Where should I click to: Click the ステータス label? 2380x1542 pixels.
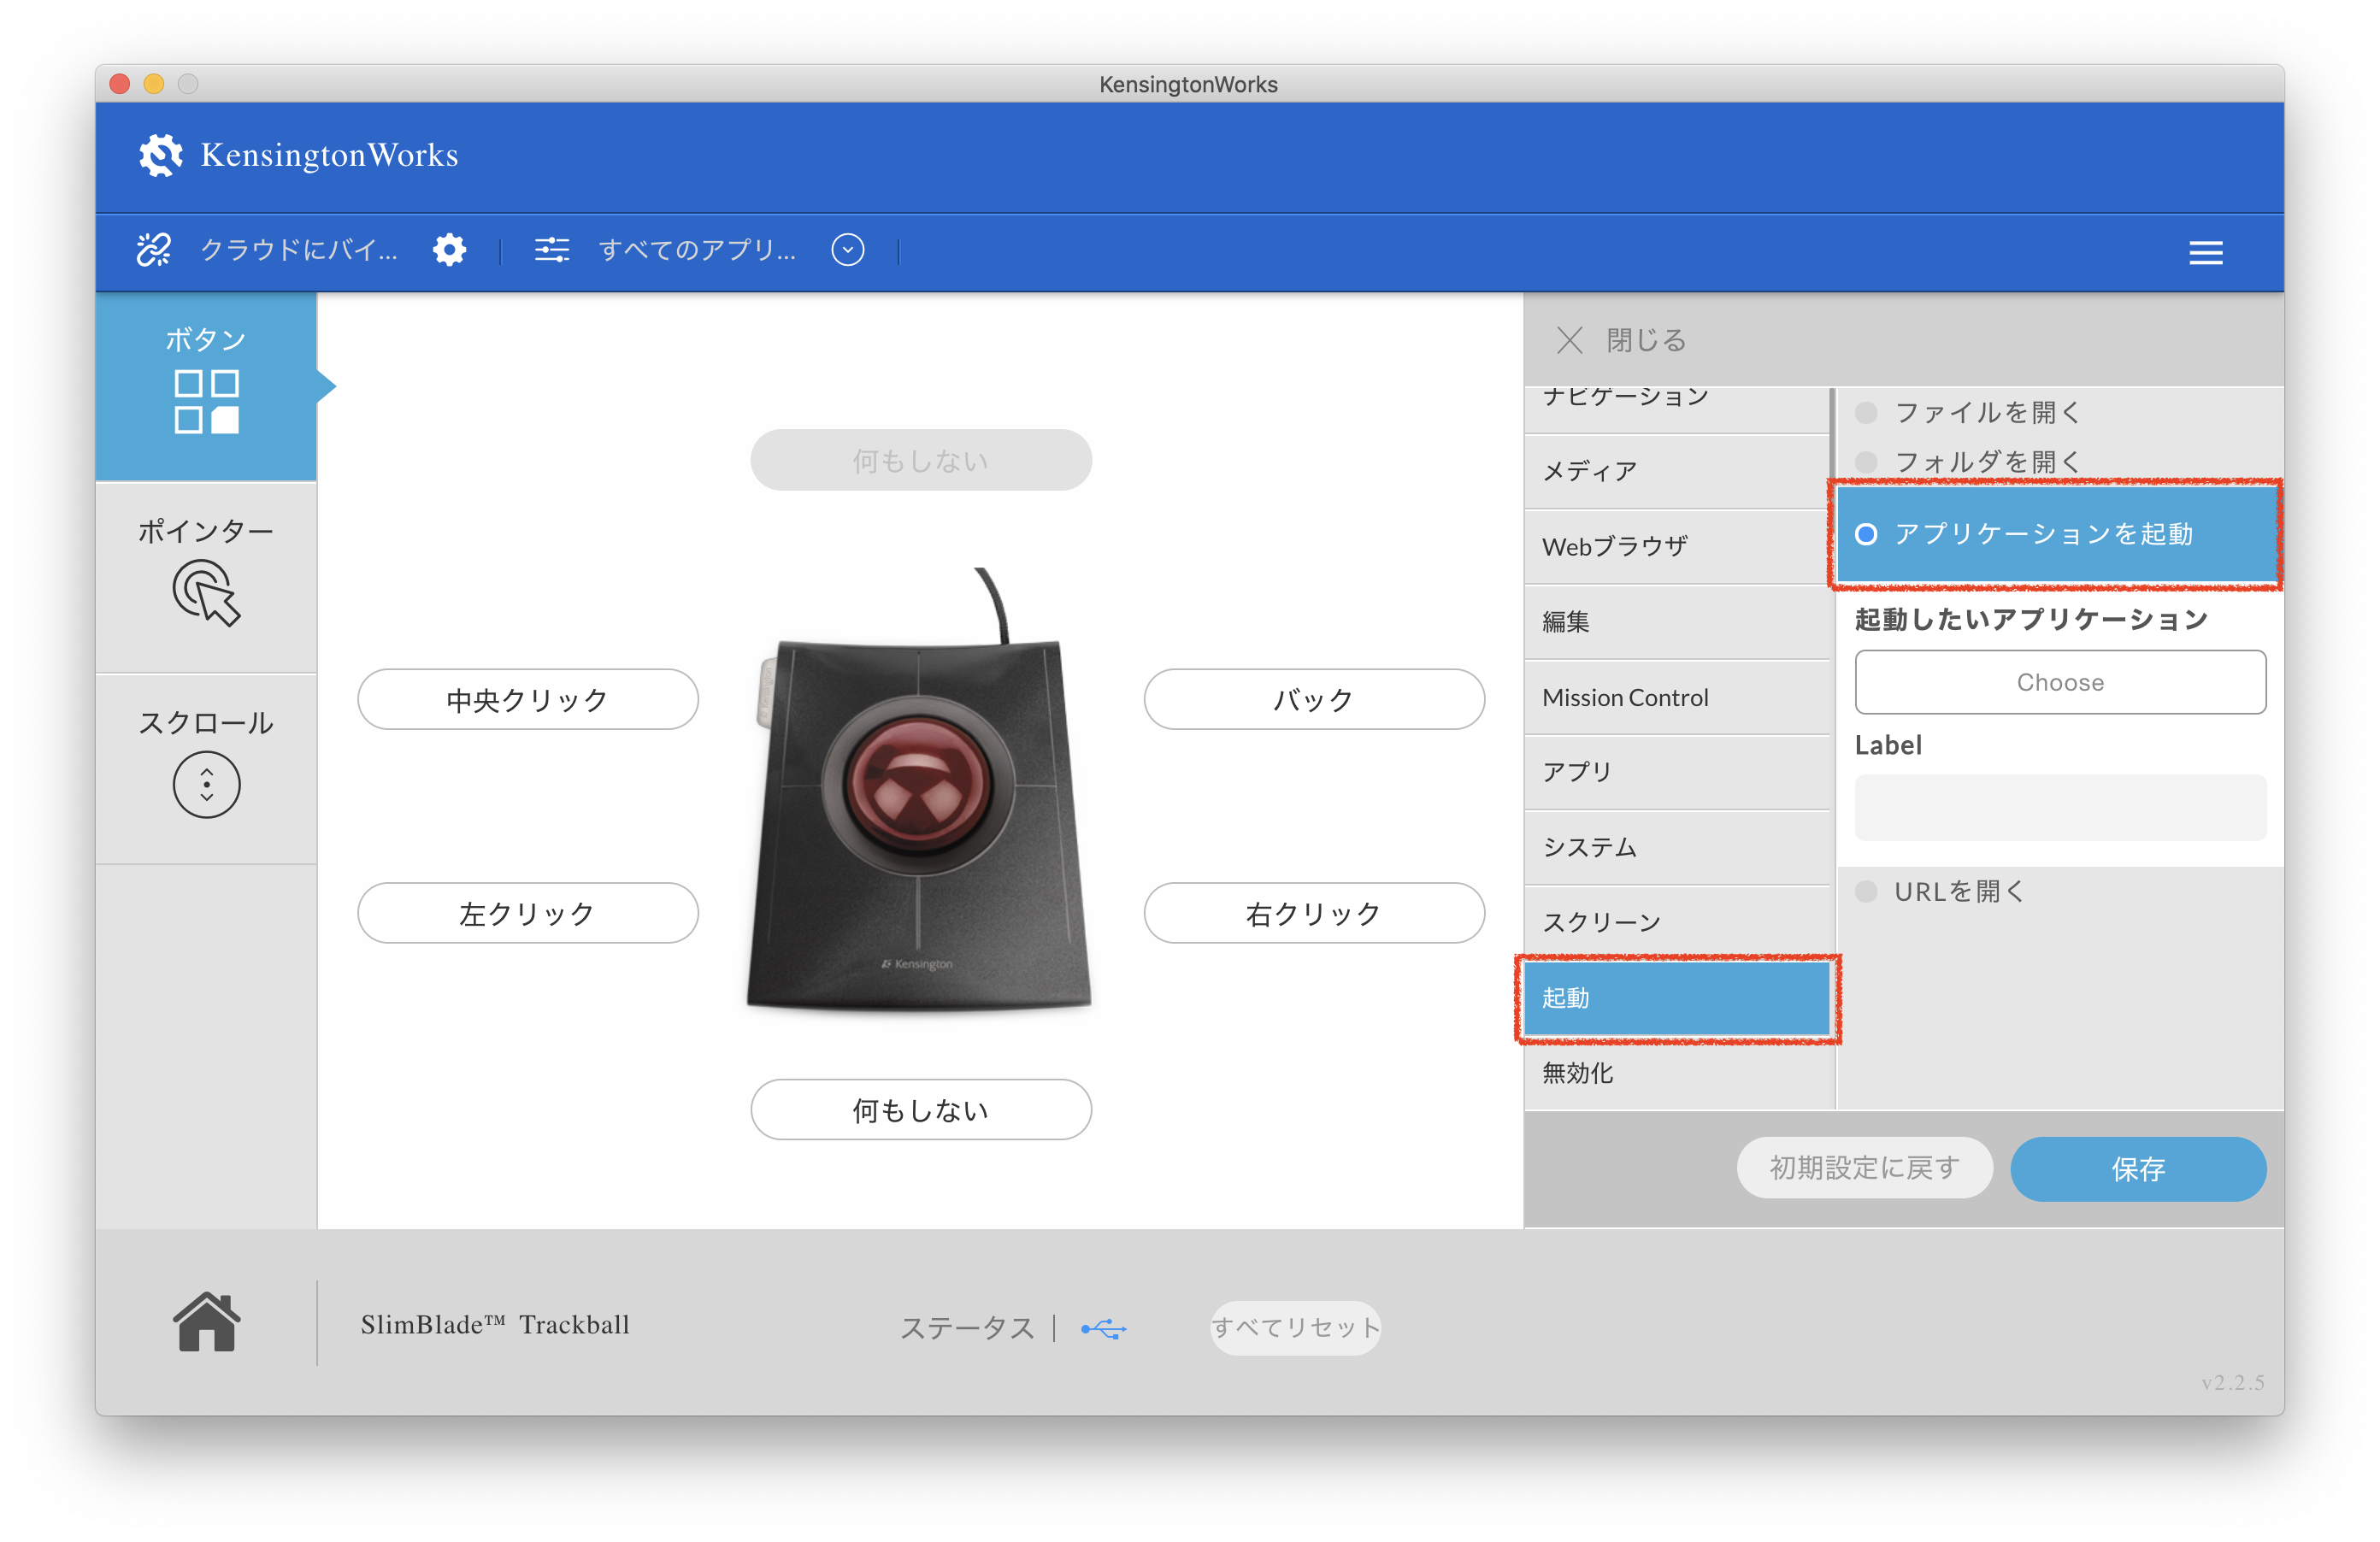click(x=967, y=1328)
